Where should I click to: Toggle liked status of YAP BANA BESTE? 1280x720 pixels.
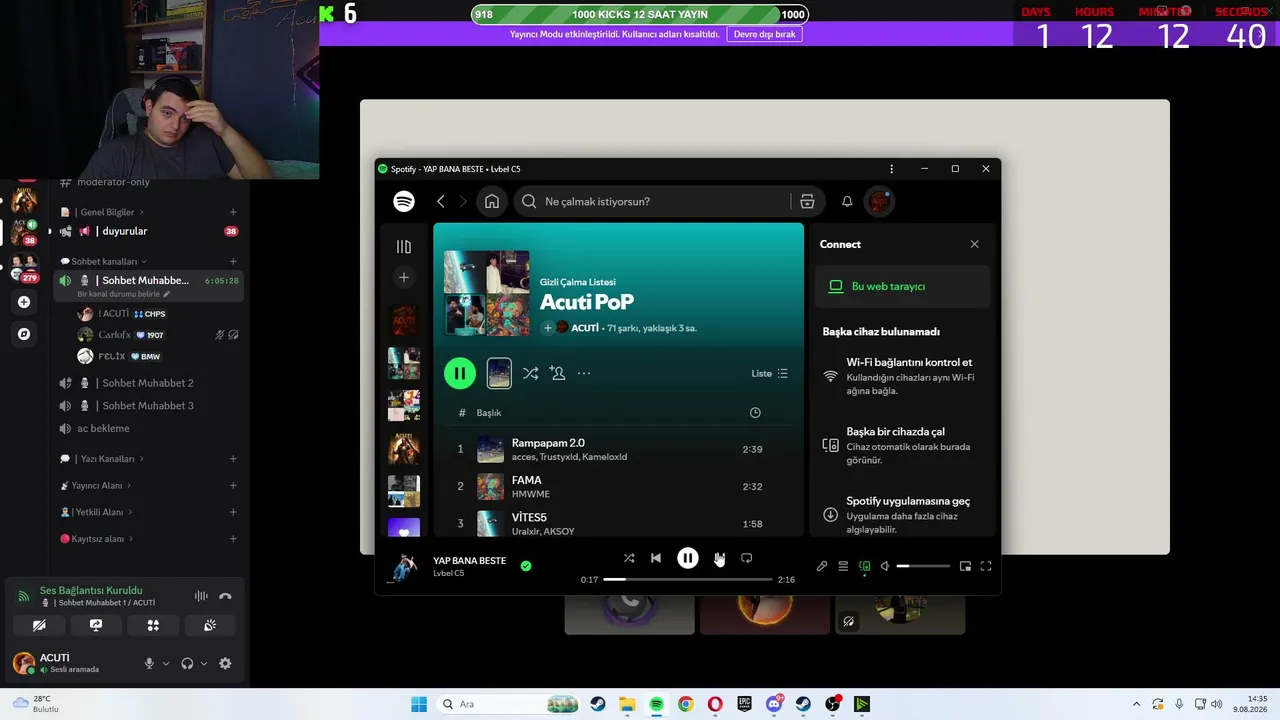tap(526, 566)
